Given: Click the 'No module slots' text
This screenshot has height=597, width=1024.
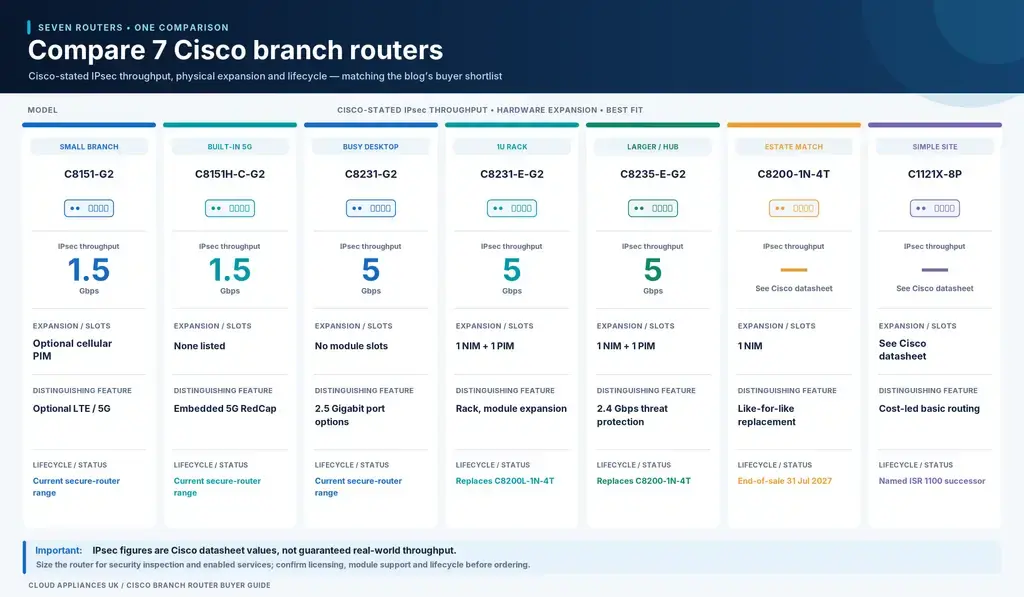Looking at the screenshot, I should click(x=351, y=346).
